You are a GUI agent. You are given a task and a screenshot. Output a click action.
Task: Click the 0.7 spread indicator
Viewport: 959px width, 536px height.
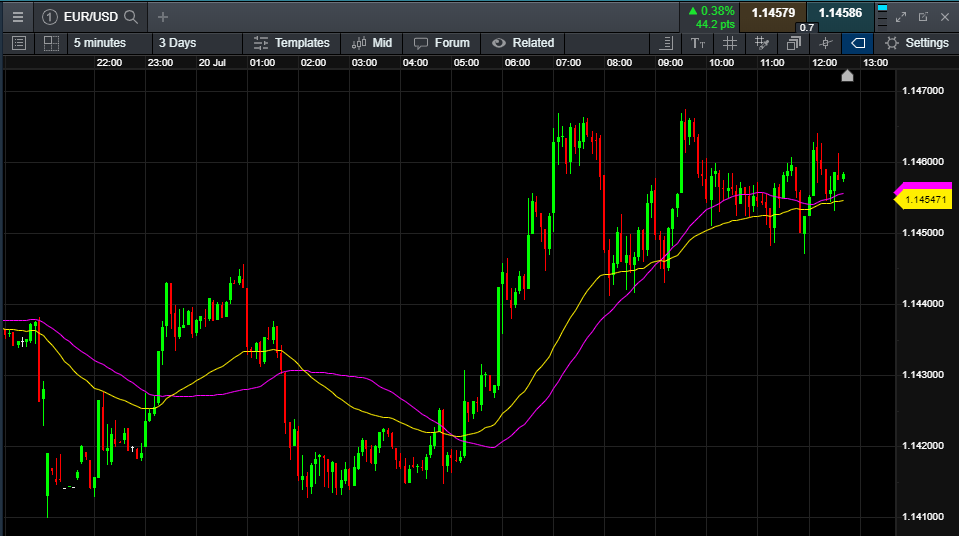(x=807, y=27)
